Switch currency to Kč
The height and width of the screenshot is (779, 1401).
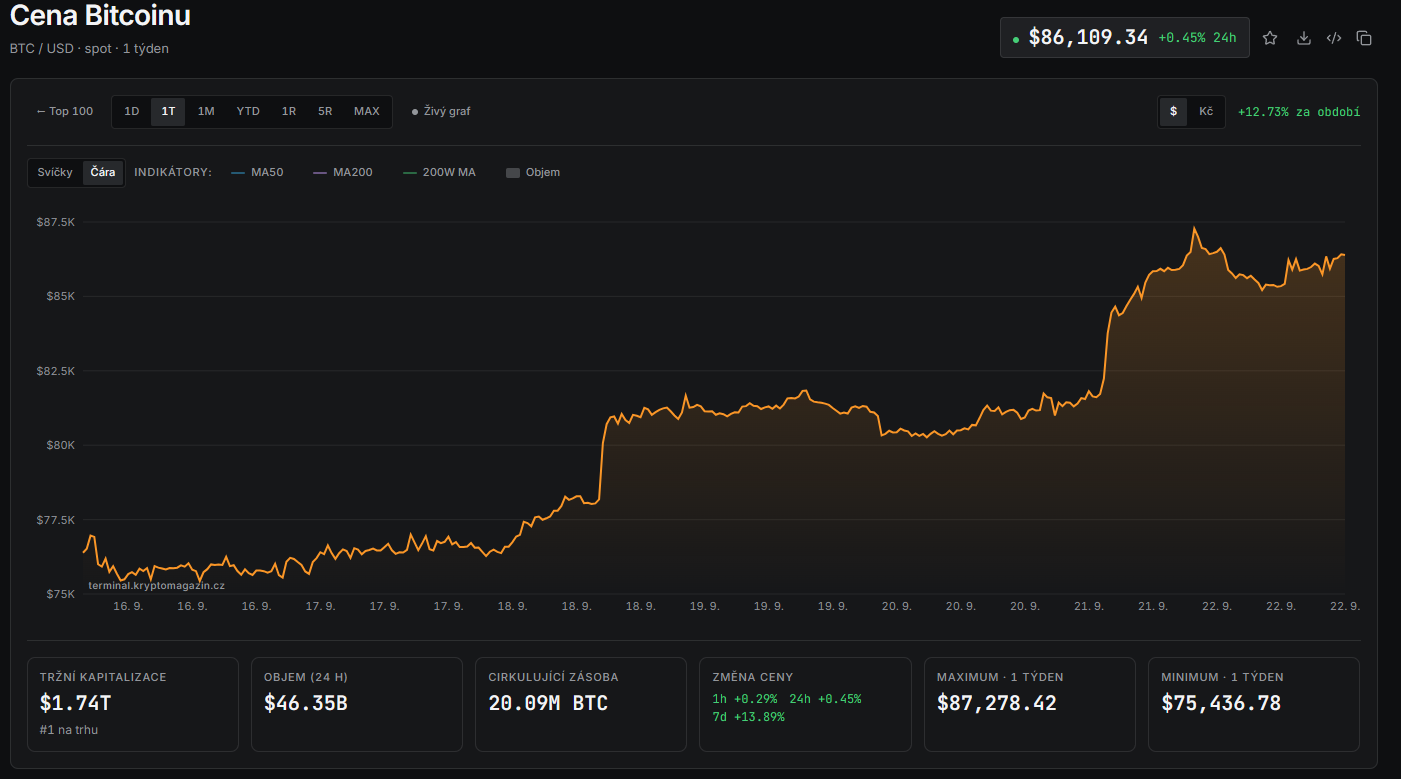coord(1206,111)
